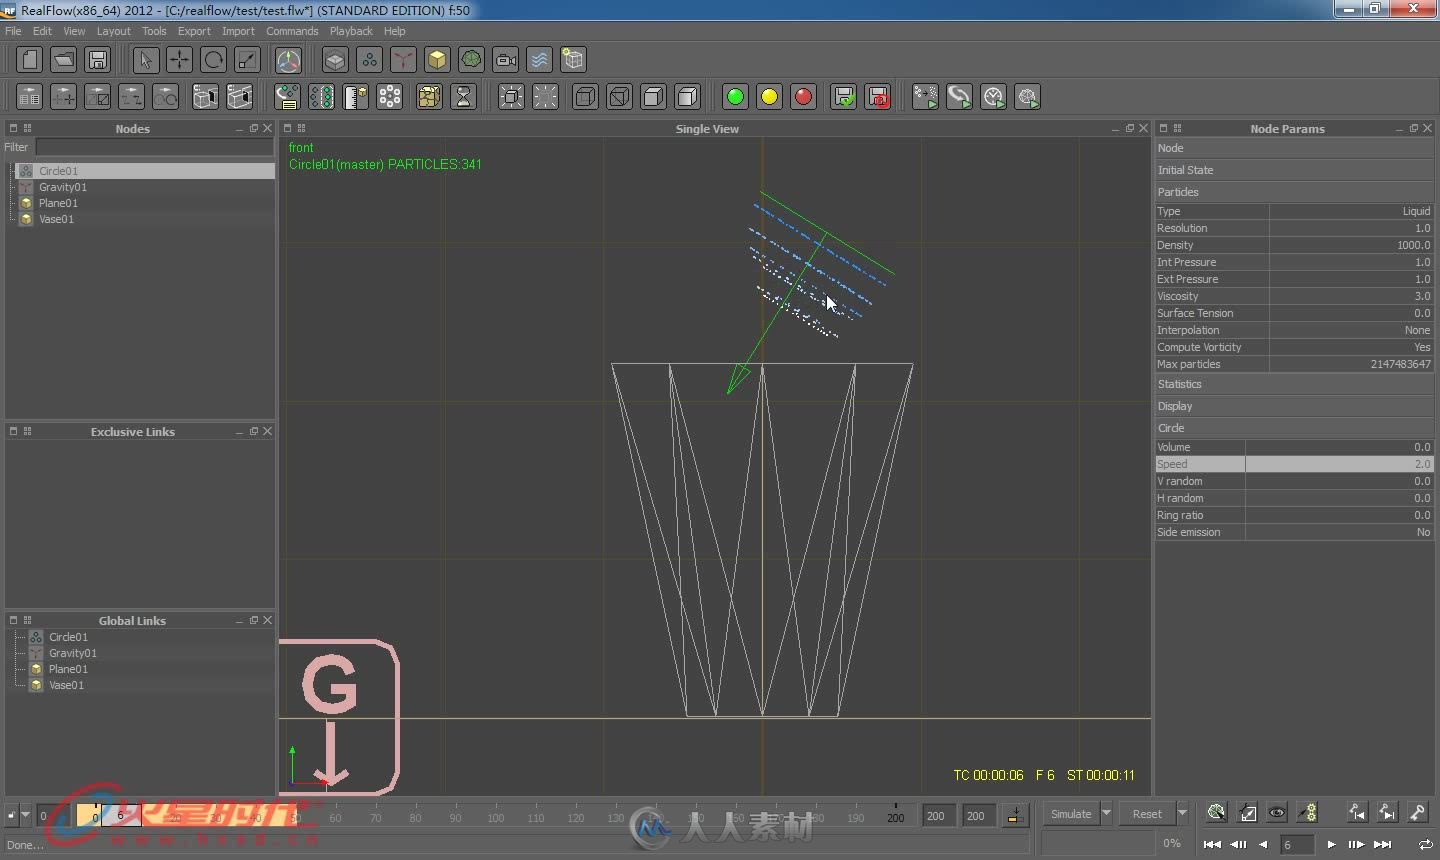This screenshot has width=1440, height=860.
Task: Click the eye icon near Reset
Action: pos(1277,813)
